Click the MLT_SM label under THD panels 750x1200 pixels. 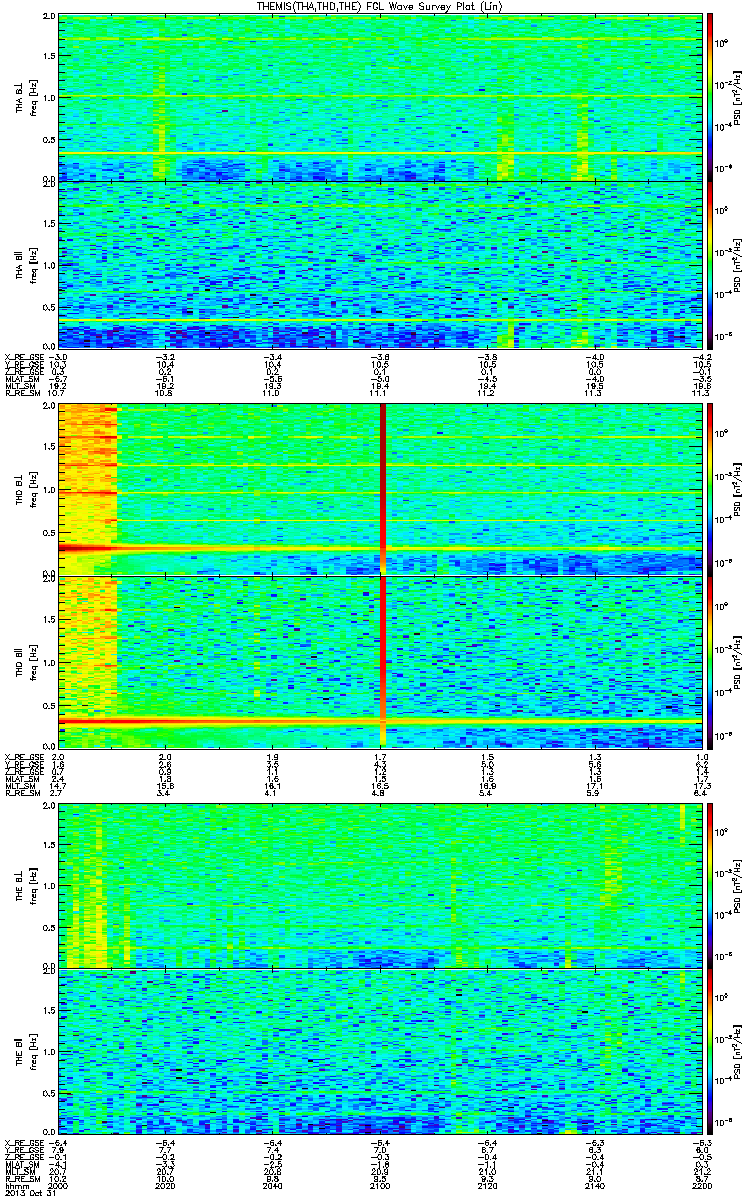[x=20, y=787]
